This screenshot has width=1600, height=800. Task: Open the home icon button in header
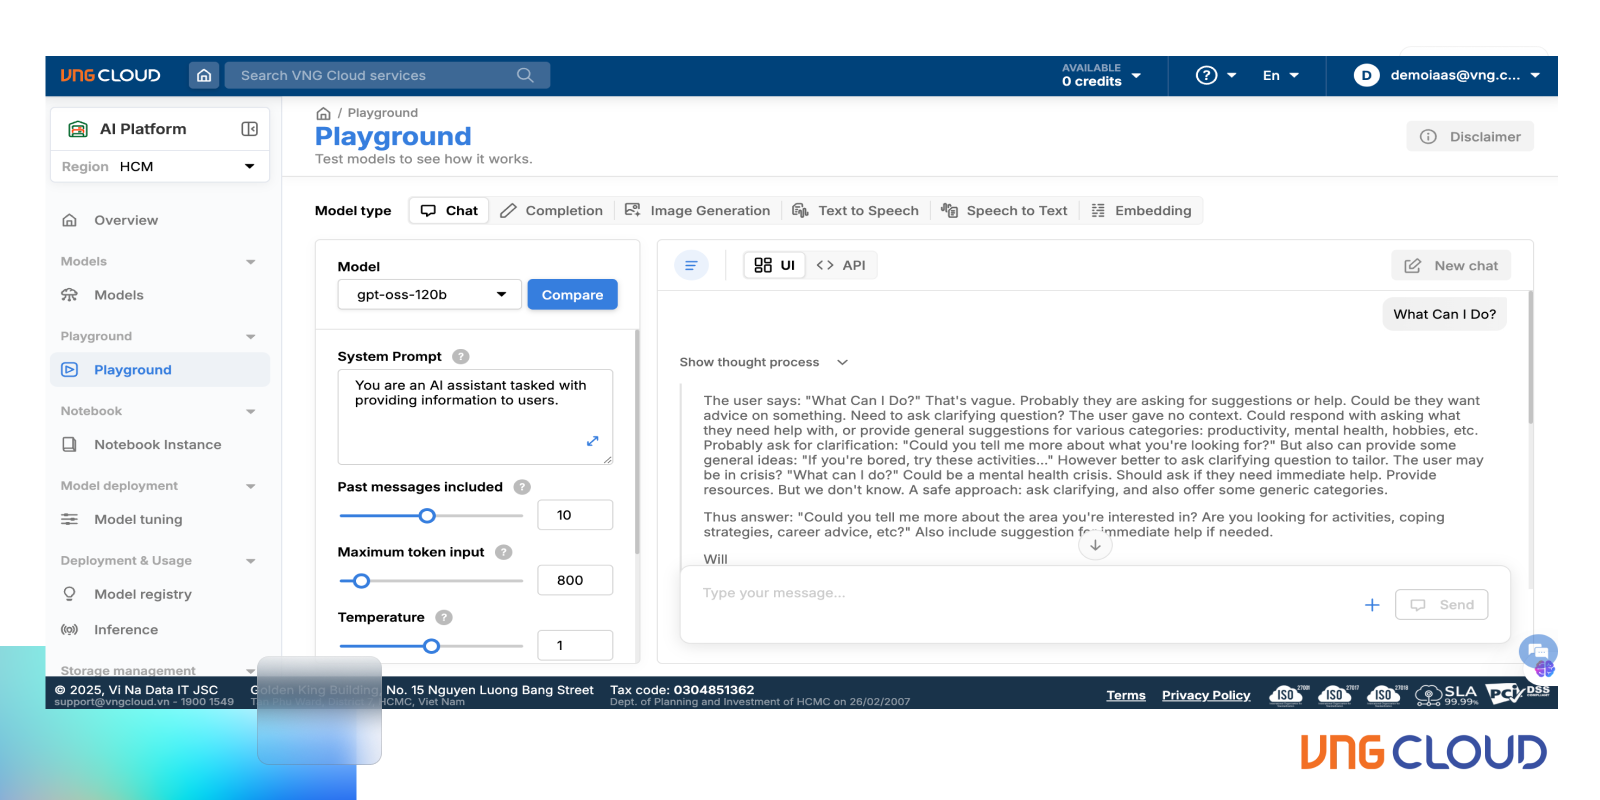(x=204, y=75)
